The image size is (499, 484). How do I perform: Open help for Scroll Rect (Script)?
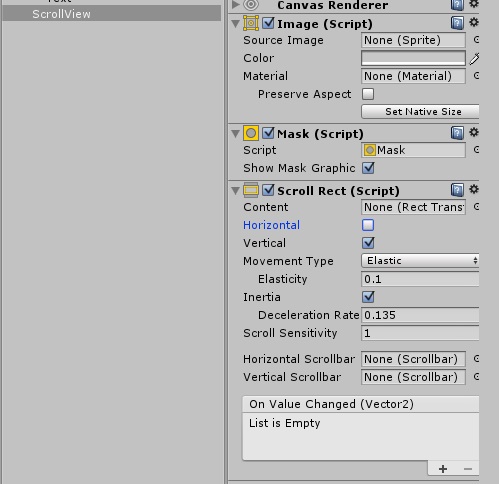[457, 190]
